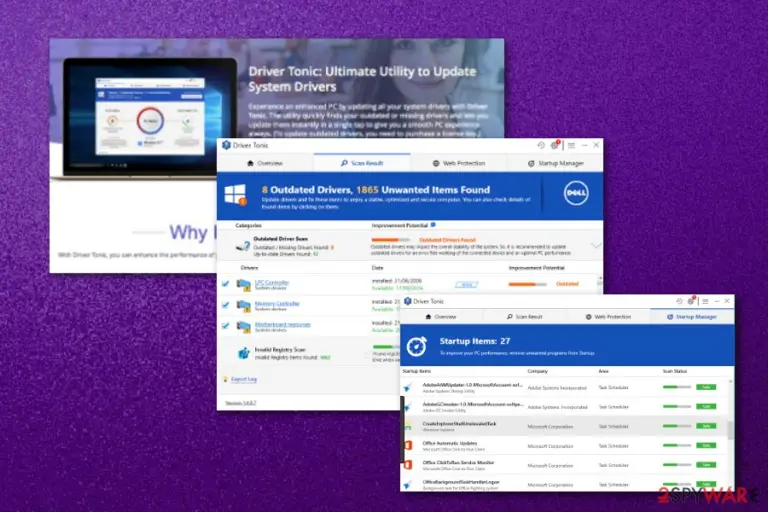Select Startup Manager tab in front window
Viewport: 768px width, 512px height.
(x=692, y=317)
